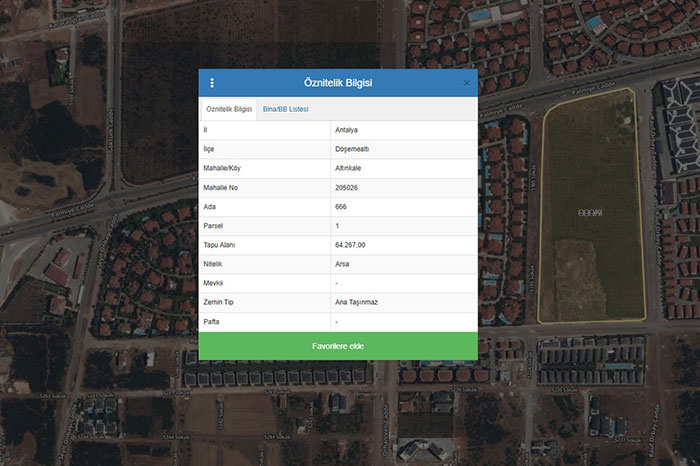Click the Mahalle/Köy field label
This screenshot has height=466, width=700.
pos(222,168)
